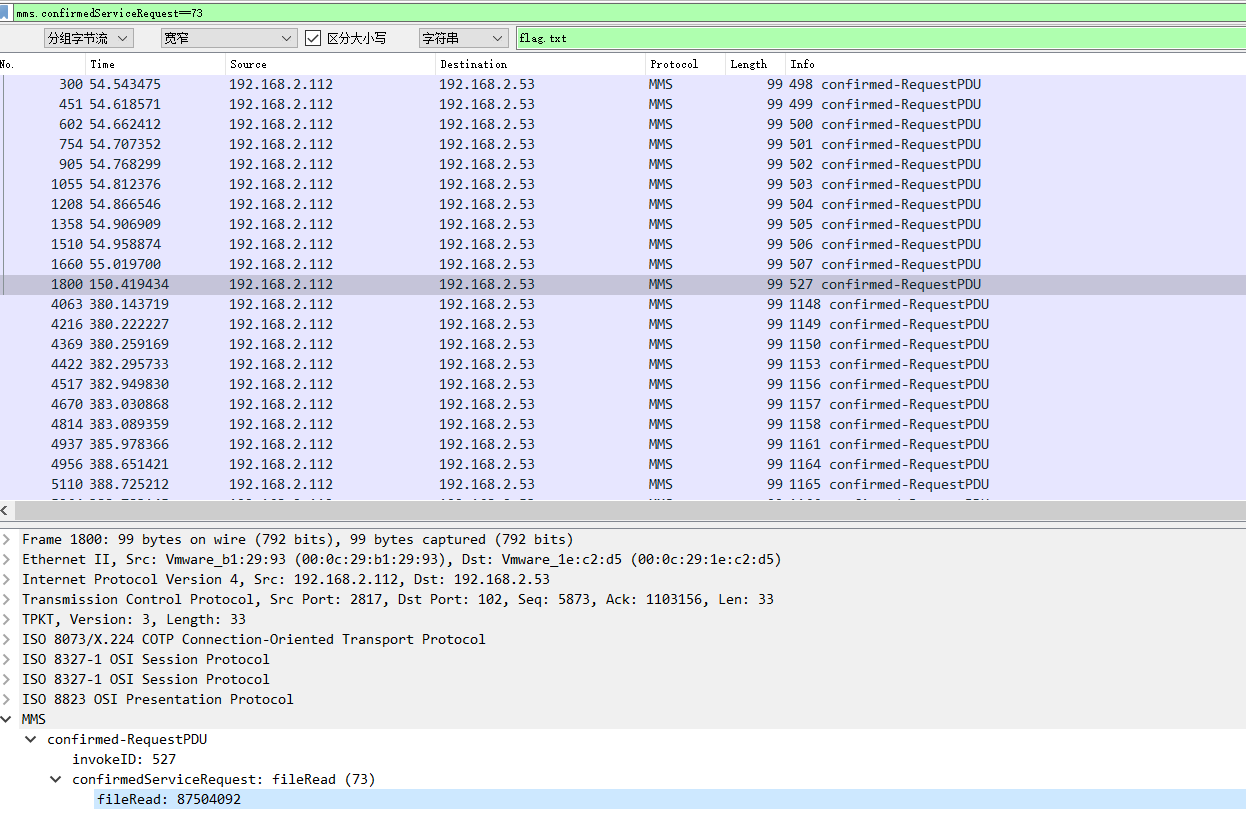
Task: Select packet number 1510
Action: tap(623, 244)
